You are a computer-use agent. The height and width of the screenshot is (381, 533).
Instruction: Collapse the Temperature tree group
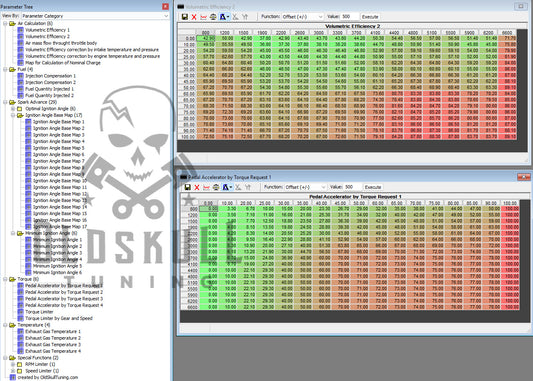[5, 325]
